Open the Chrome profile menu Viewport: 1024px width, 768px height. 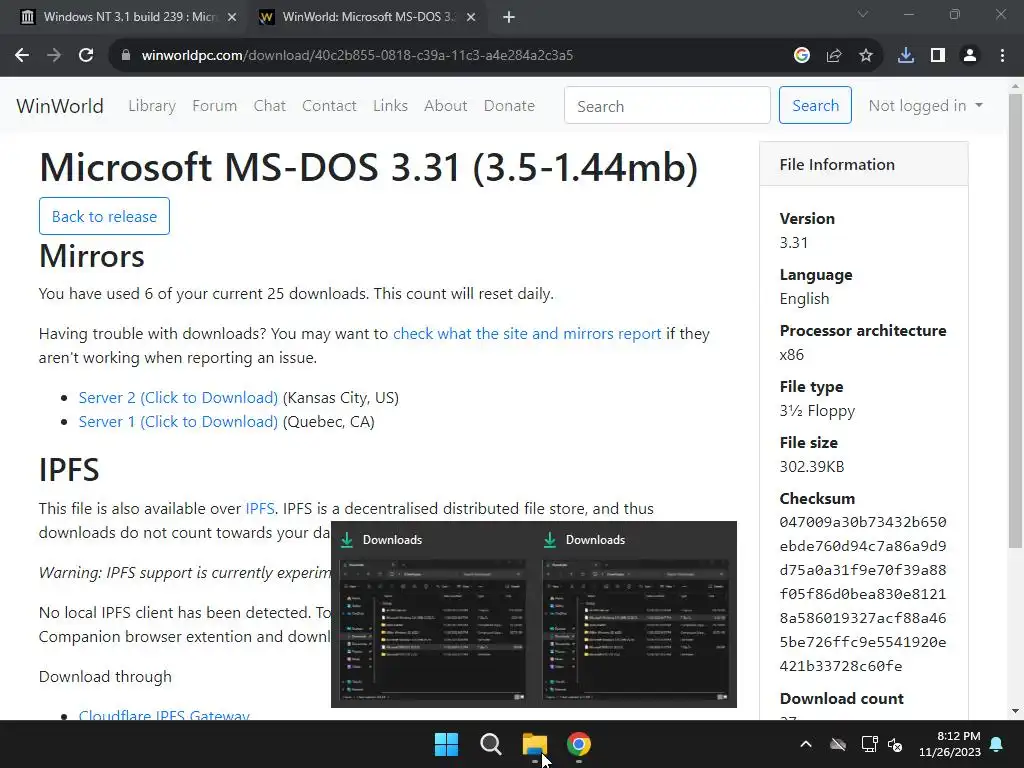pyautogui.click(x=970, y=56)
